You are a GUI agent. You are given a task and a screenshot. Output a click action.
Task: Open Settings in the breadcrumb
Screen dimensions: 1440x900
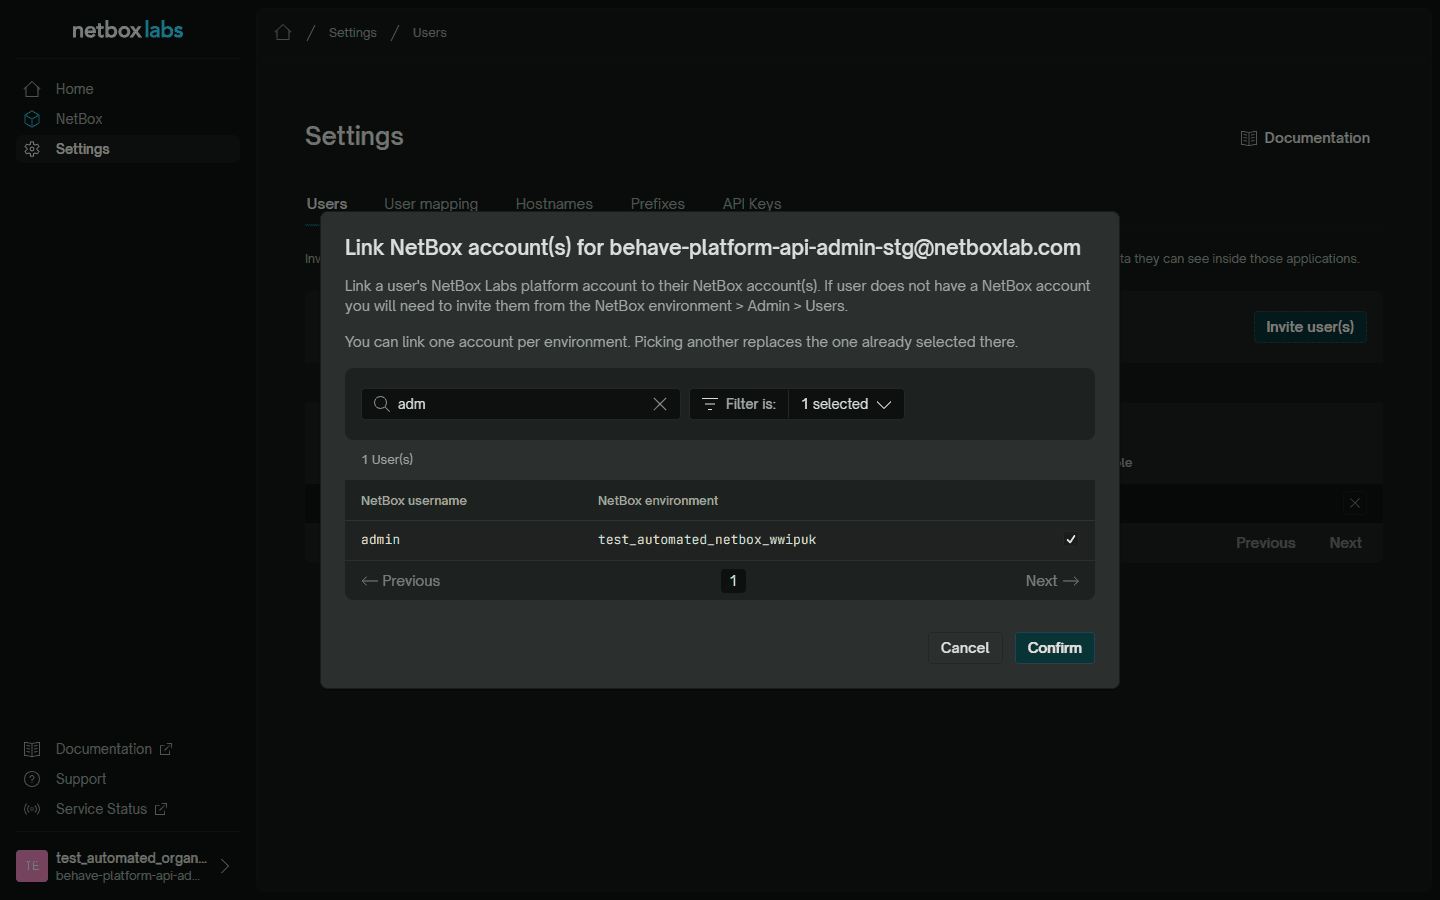pyautogui.click(x=353, y=33)
